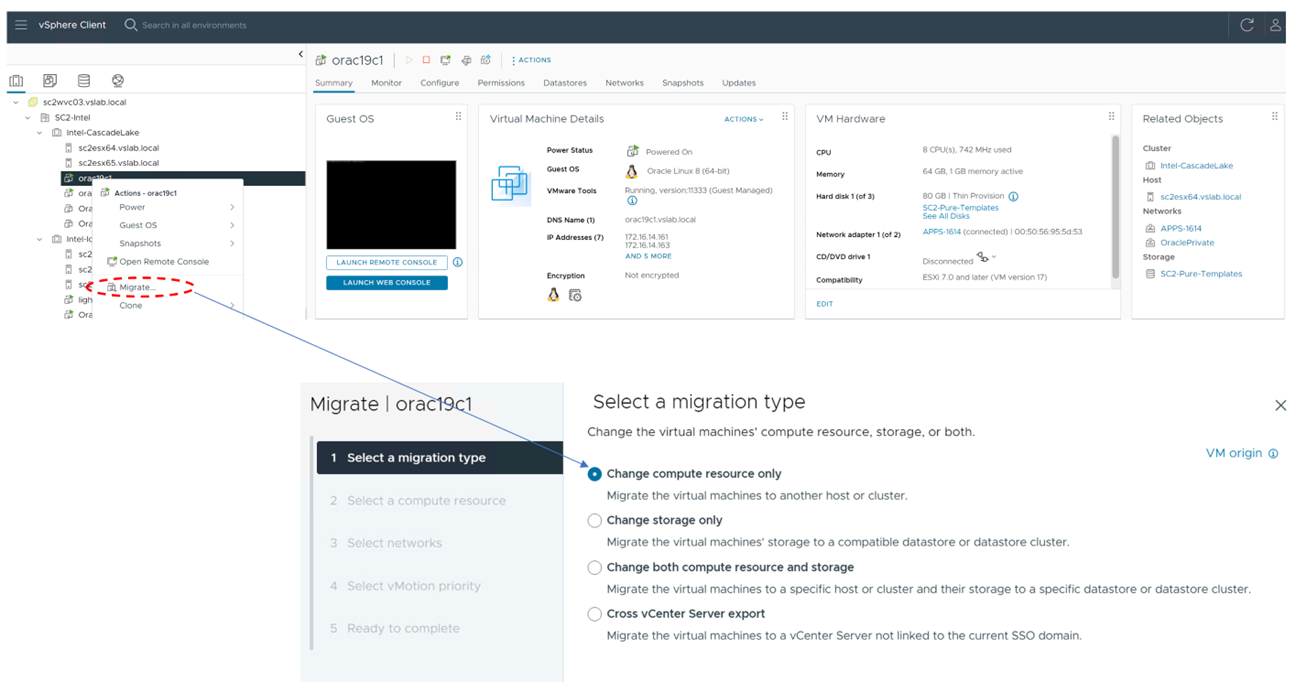The width and height of the screenshot is (1296, 682).
Task: Switch to VMs and Templates inventory view
Action: pos(50,81)
